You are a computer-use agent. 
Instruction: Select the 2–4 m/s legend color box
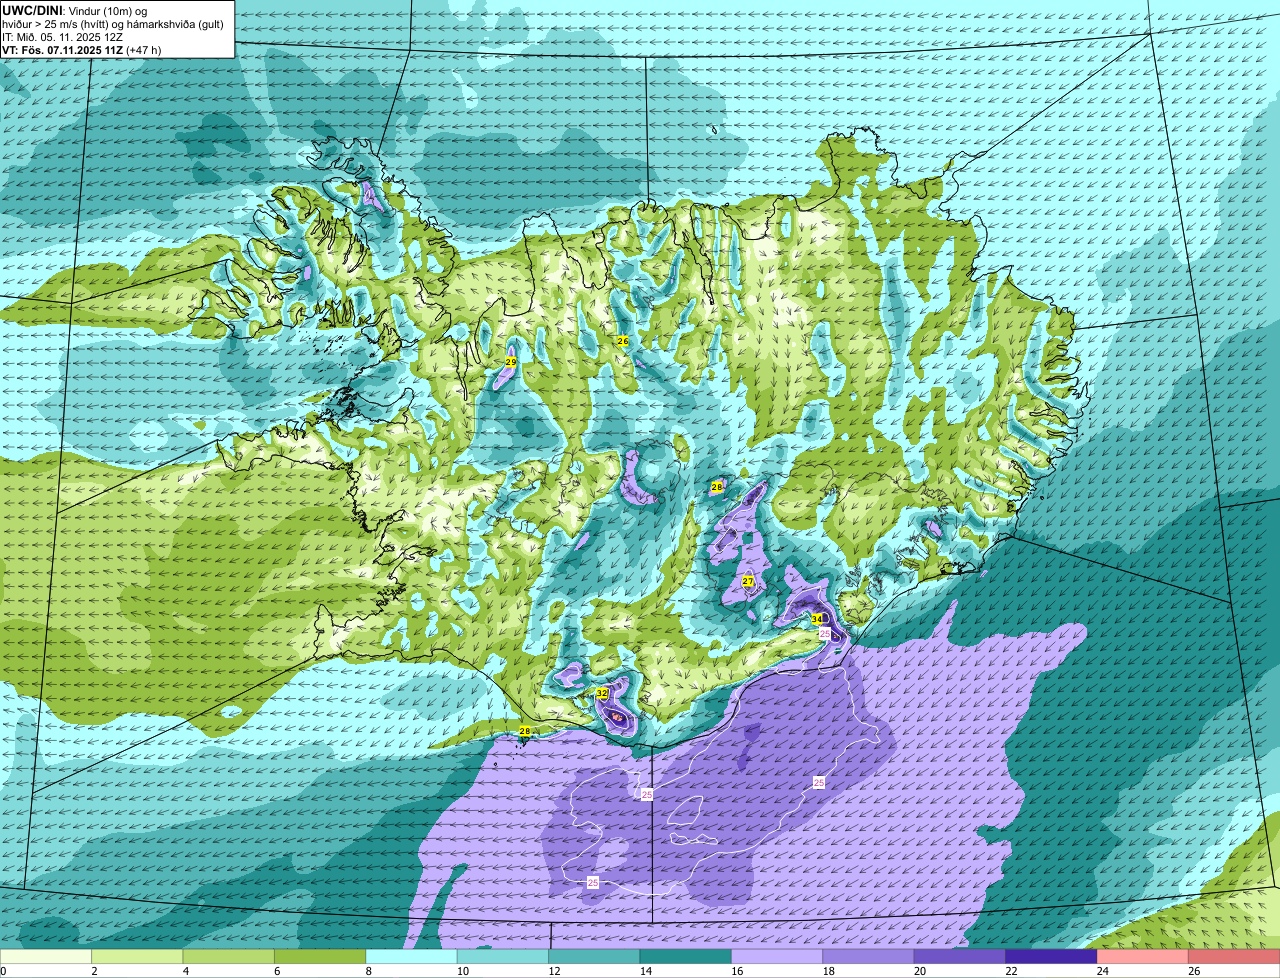tap(137, 956)
